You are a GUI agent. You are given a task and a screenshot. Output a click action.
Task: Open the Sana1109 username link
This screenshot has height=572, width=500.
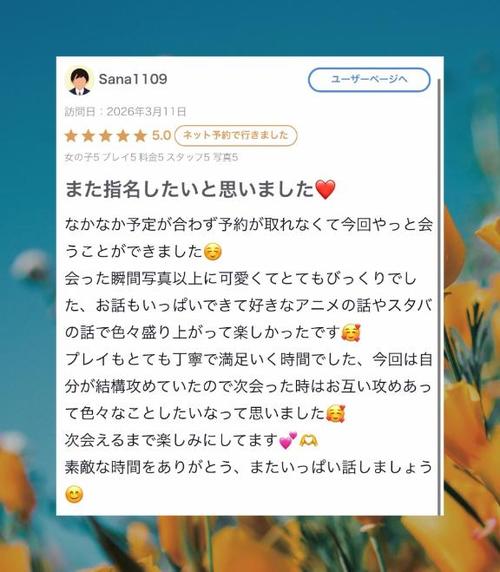(133, 79)
